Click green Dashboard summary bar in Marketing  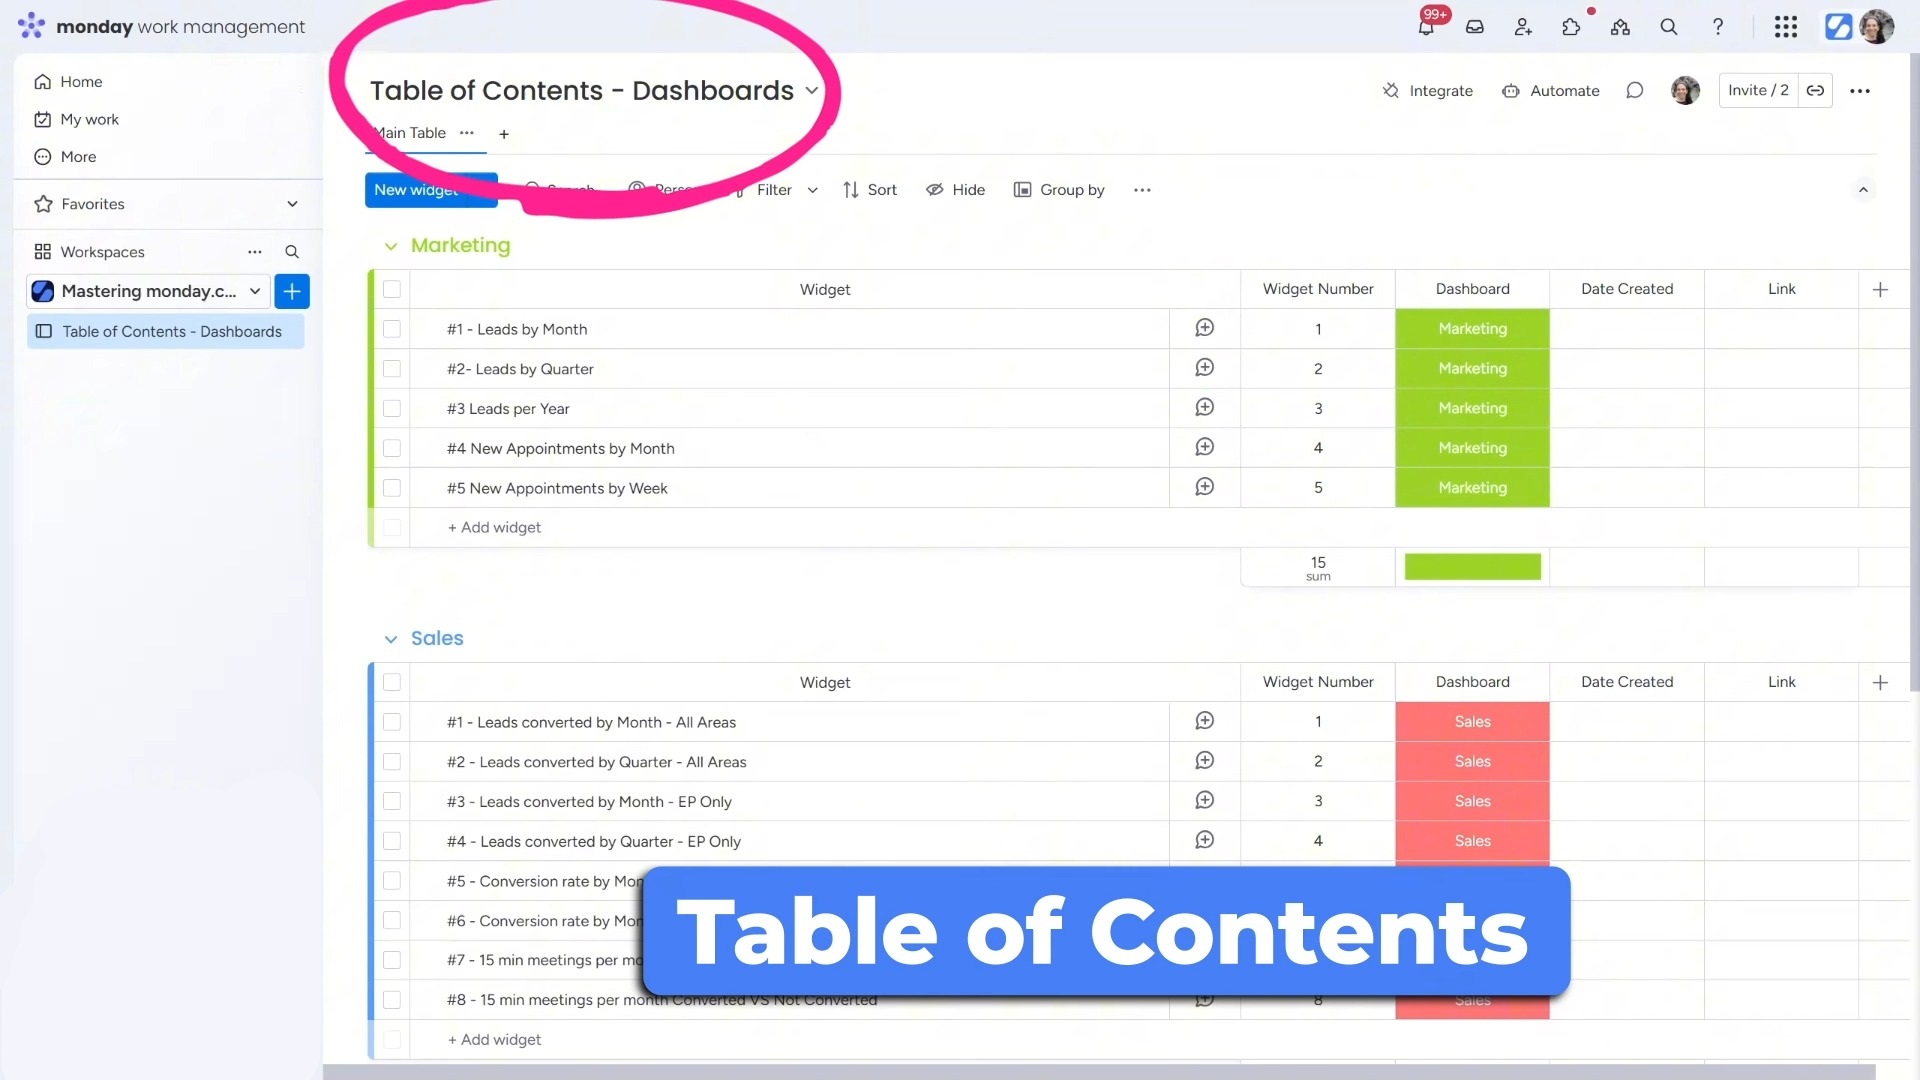click(1472, 567)
